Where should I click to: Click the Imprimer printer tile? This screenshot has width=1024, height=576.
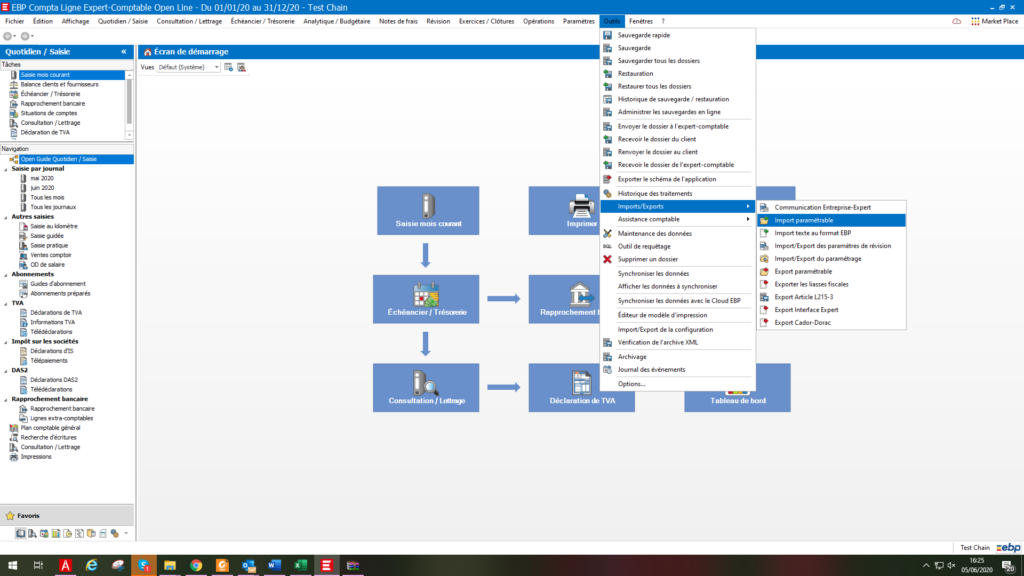564,210
